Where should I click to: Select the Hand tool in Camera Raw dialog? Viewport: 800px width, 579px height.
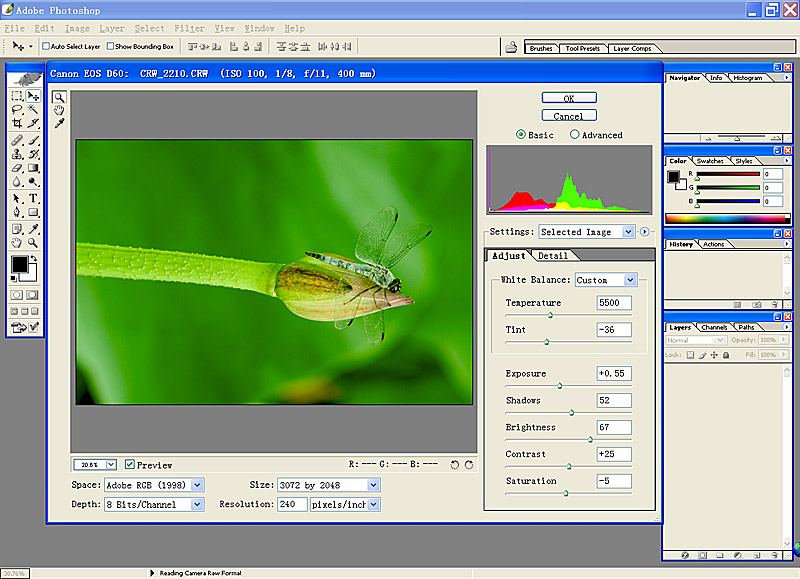tap(59, 110)
